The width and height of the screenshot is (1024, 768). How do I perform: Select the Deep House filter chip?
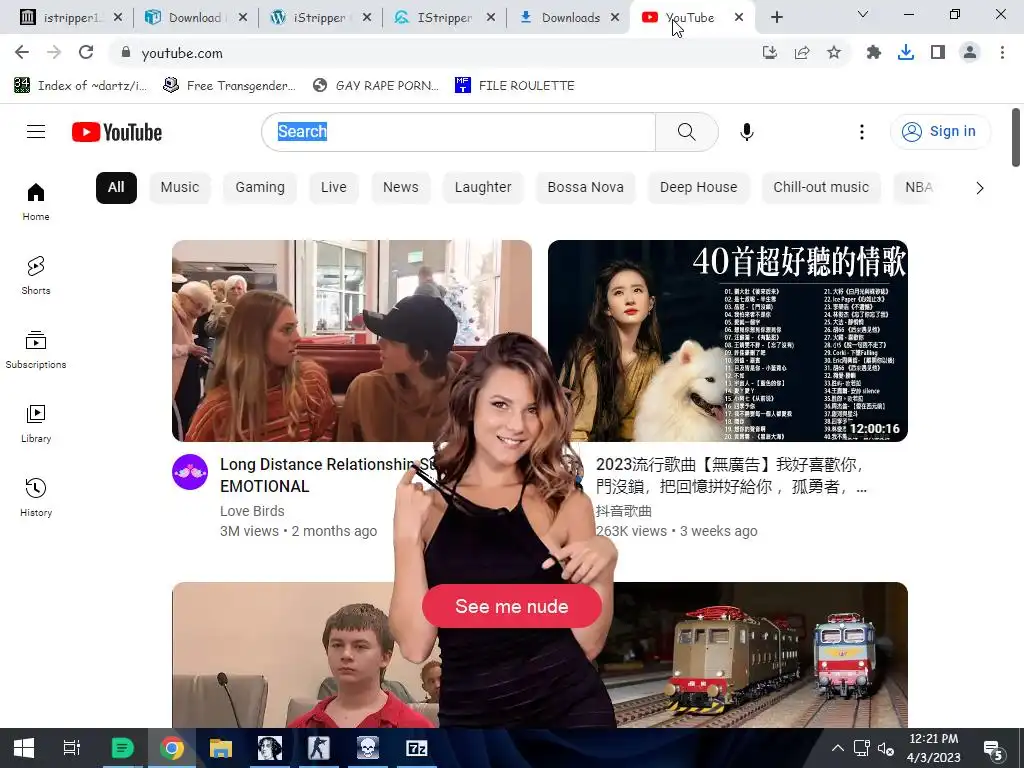698,187
